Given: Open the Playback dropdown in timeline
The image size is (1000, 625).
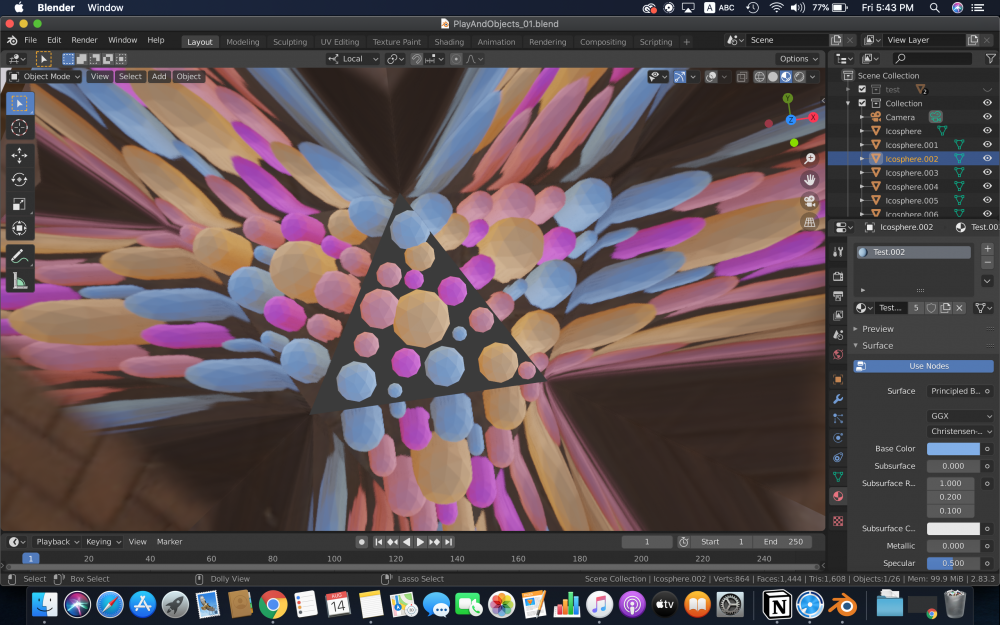Looking at the screenshot, I should [x=57, y=541].
